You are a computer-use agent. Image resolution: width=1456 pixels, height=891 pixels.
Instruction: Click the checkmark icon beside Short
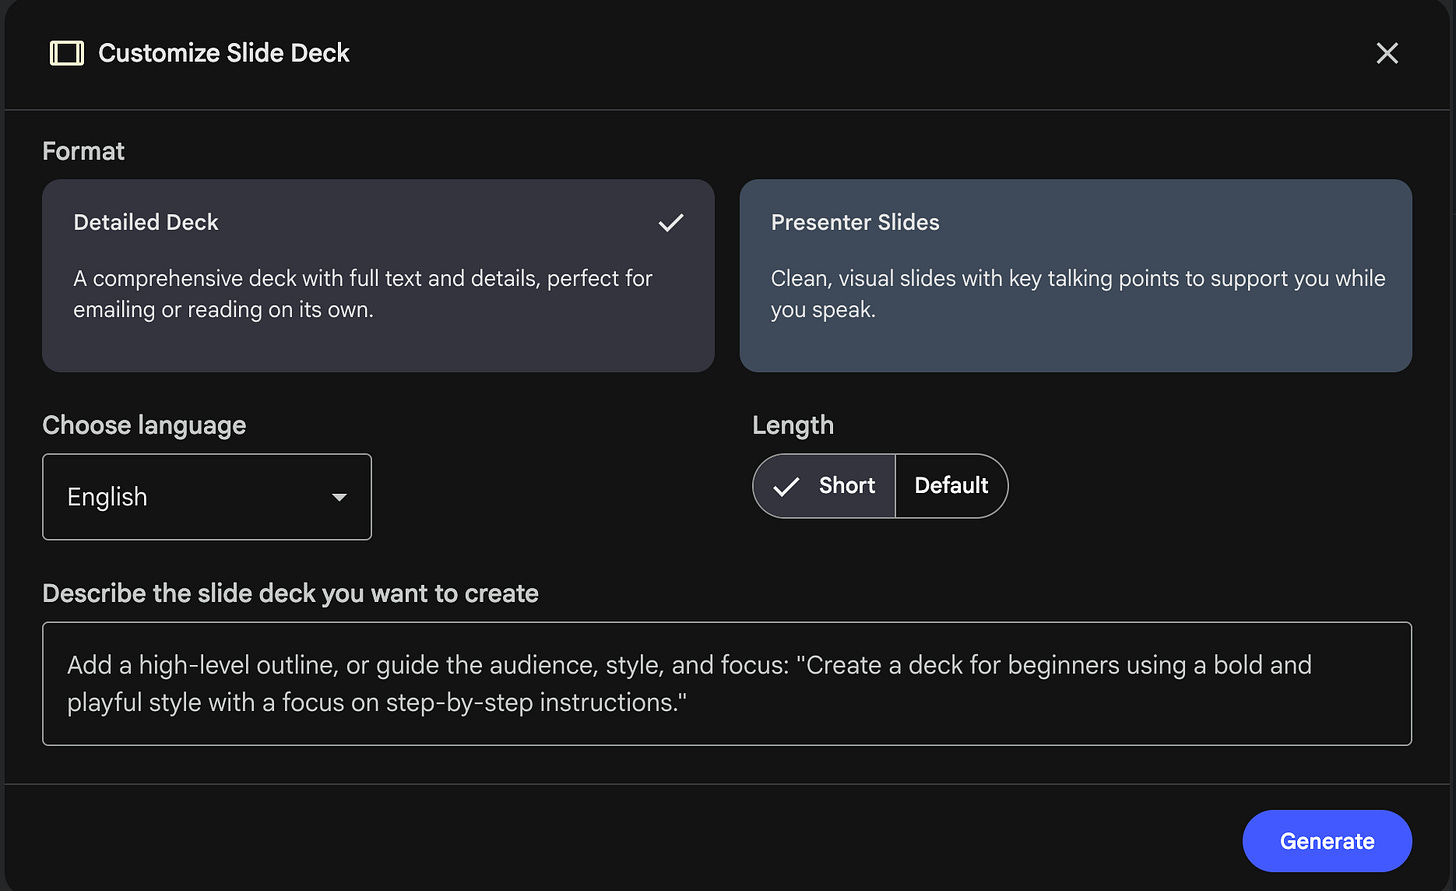787,486
